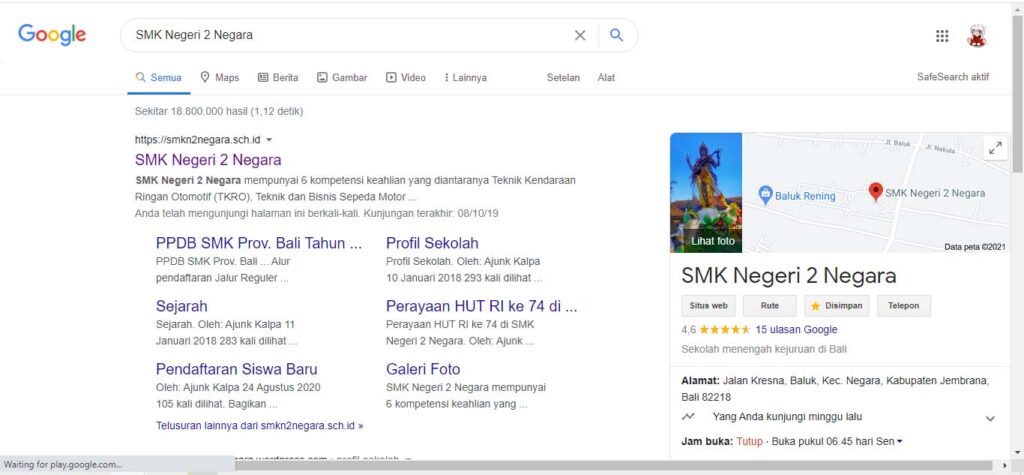This screenshot has height=475, width=1024.
Task: Click the blue magnifier search icon
Action: (x=616, y=35)
